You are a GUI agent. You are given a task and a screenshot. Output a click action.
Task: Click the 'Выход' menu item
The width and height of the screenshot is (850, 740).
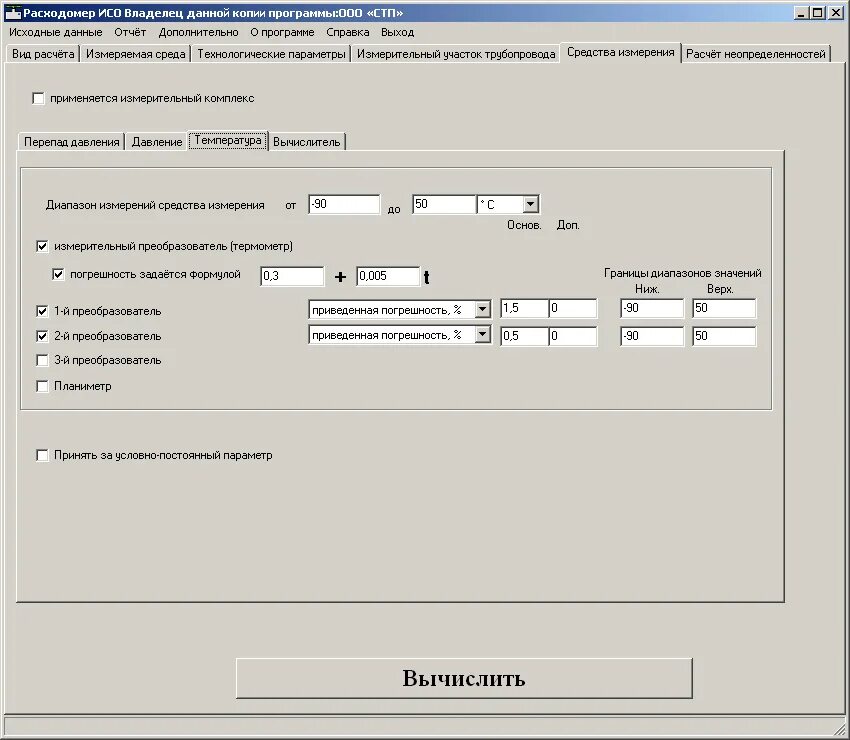[x=397, y=33]
